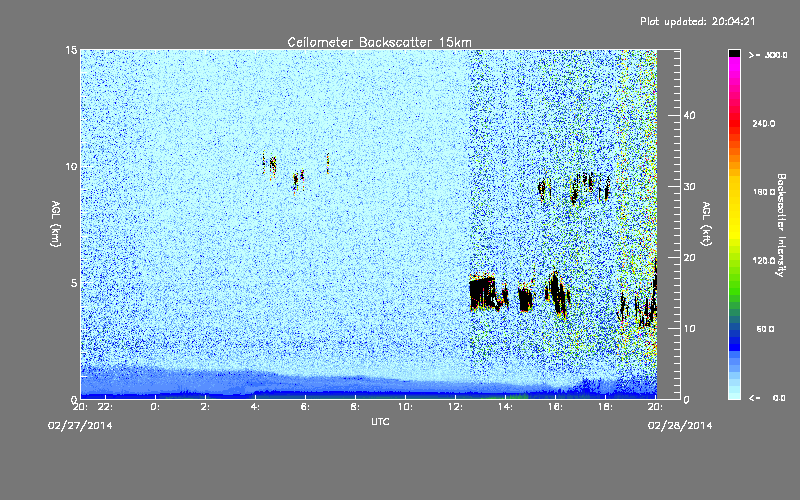Screen dimensions: 800x500
Task: Click the 120.0 colorbar tick label
Action: [764, 260]
